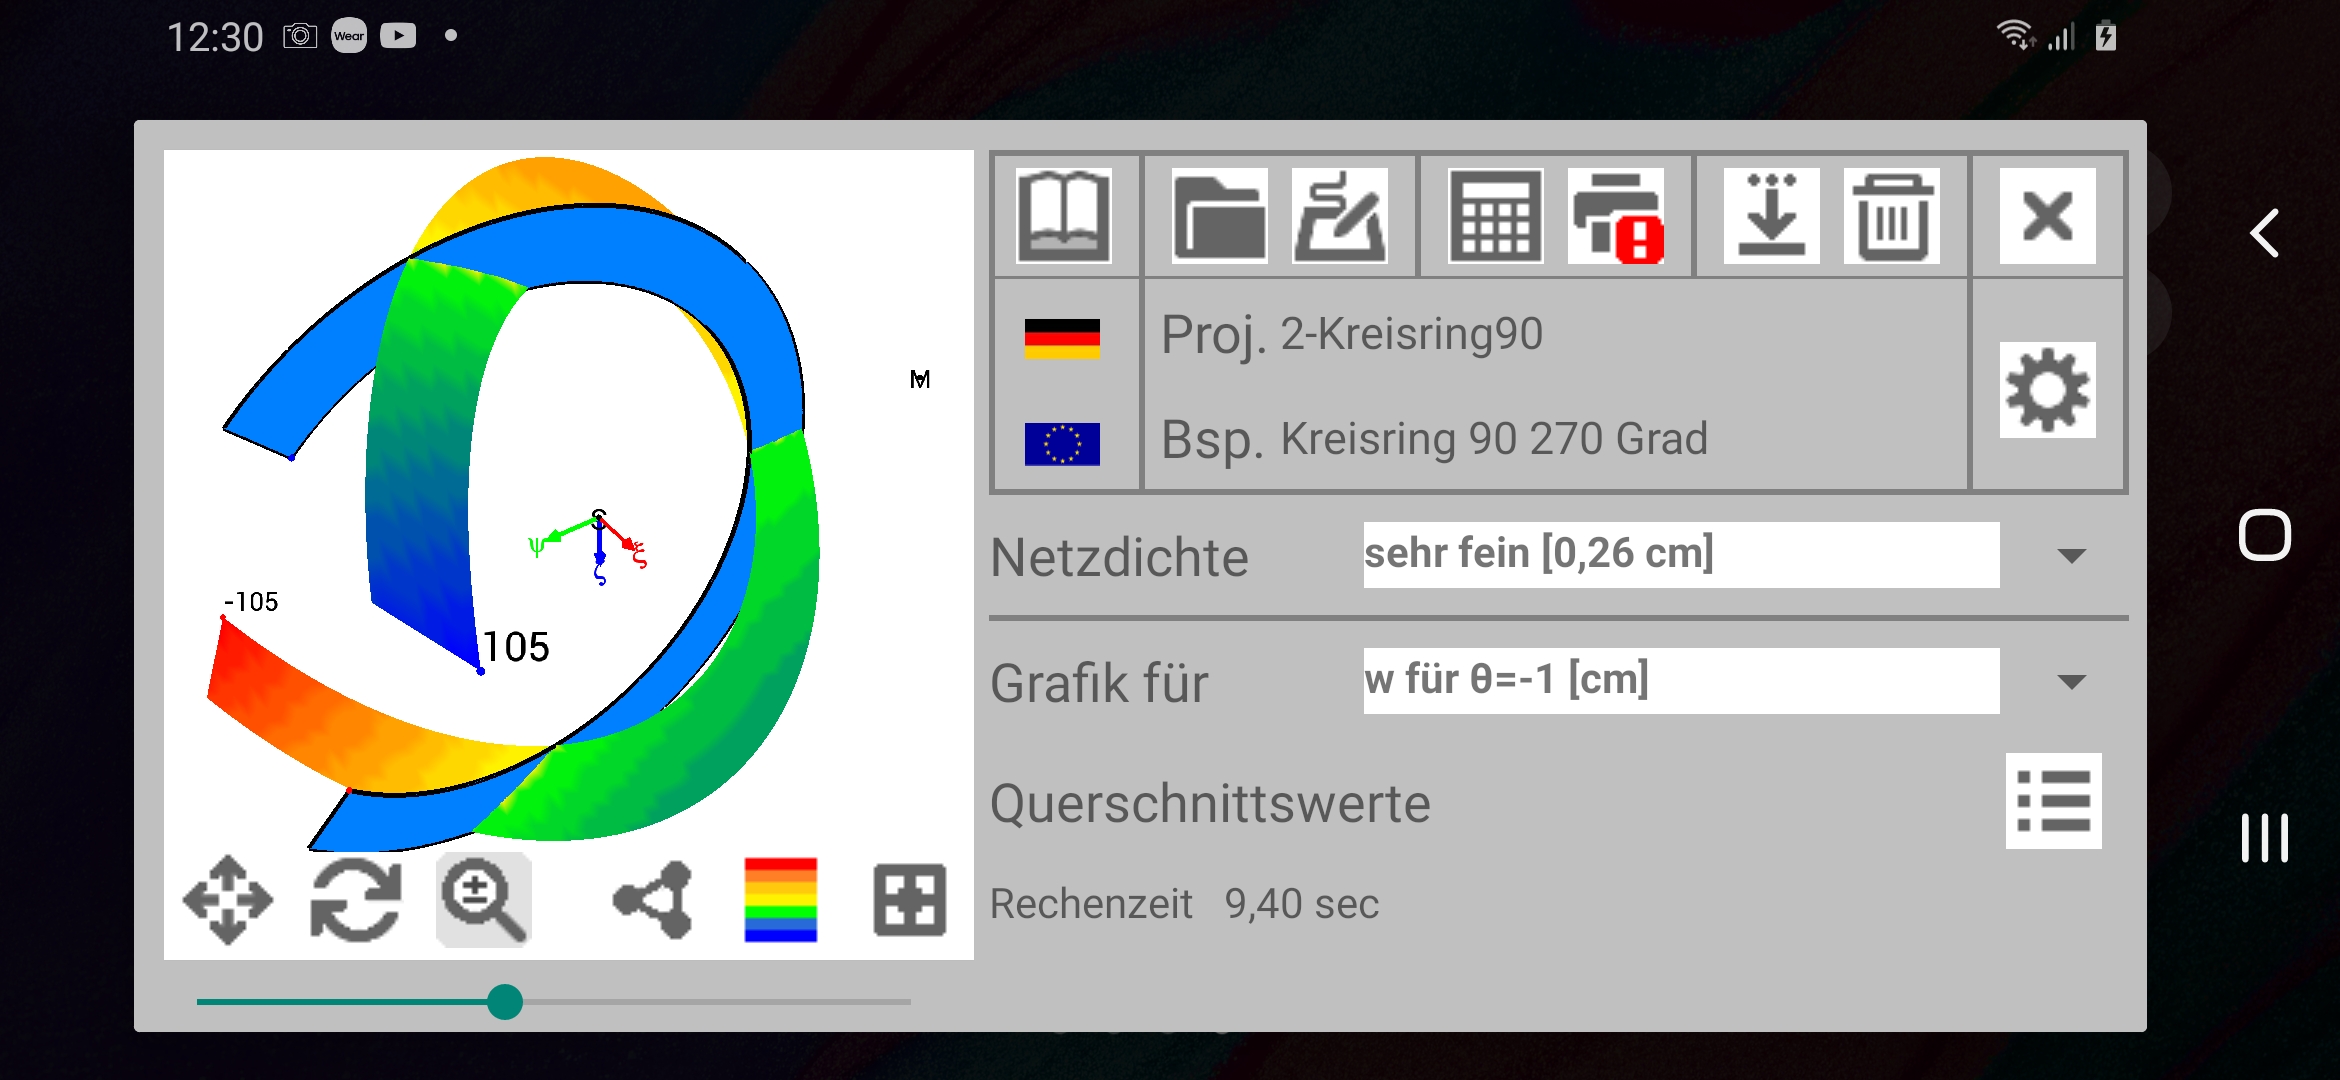Expand the Netzdichte dropdown arrow
Viewport: 2340px width, 1080px height.
tap(2072, 556)
